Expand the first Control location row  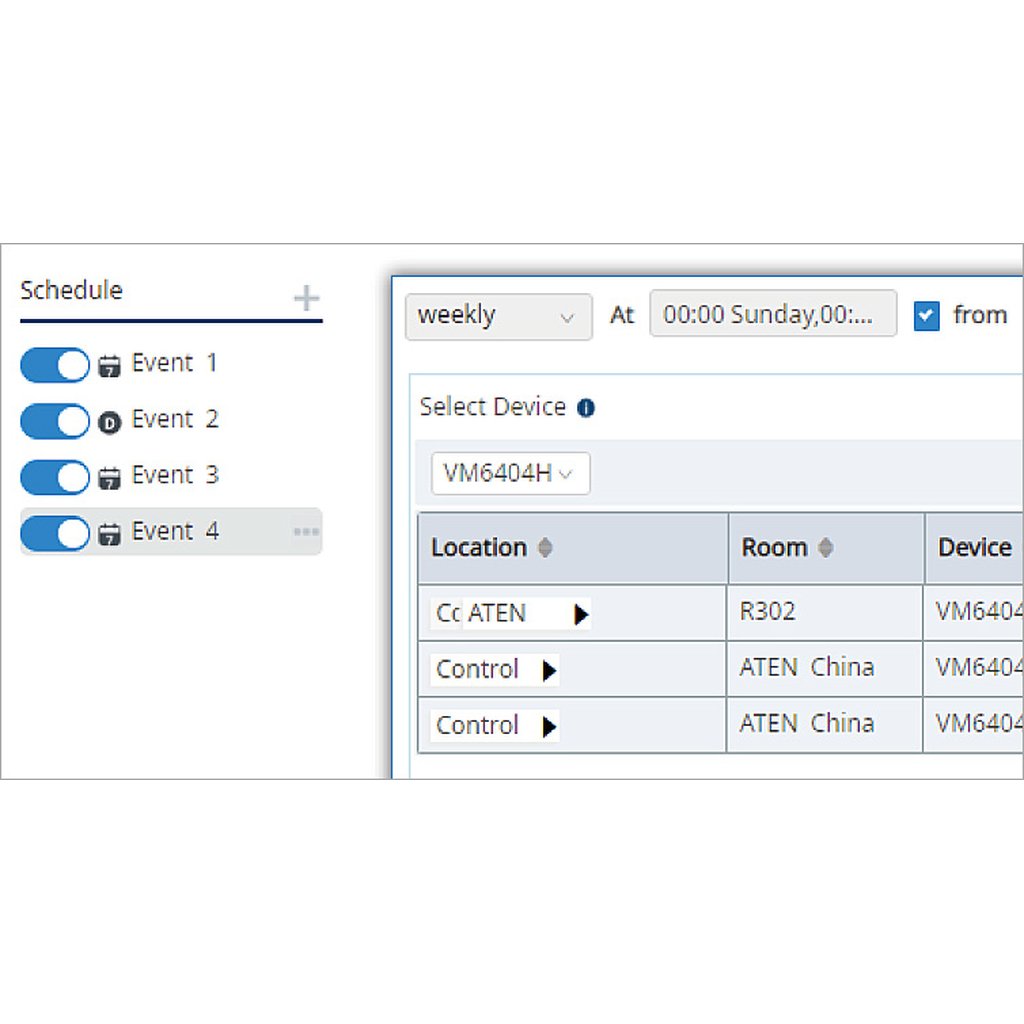549,670
